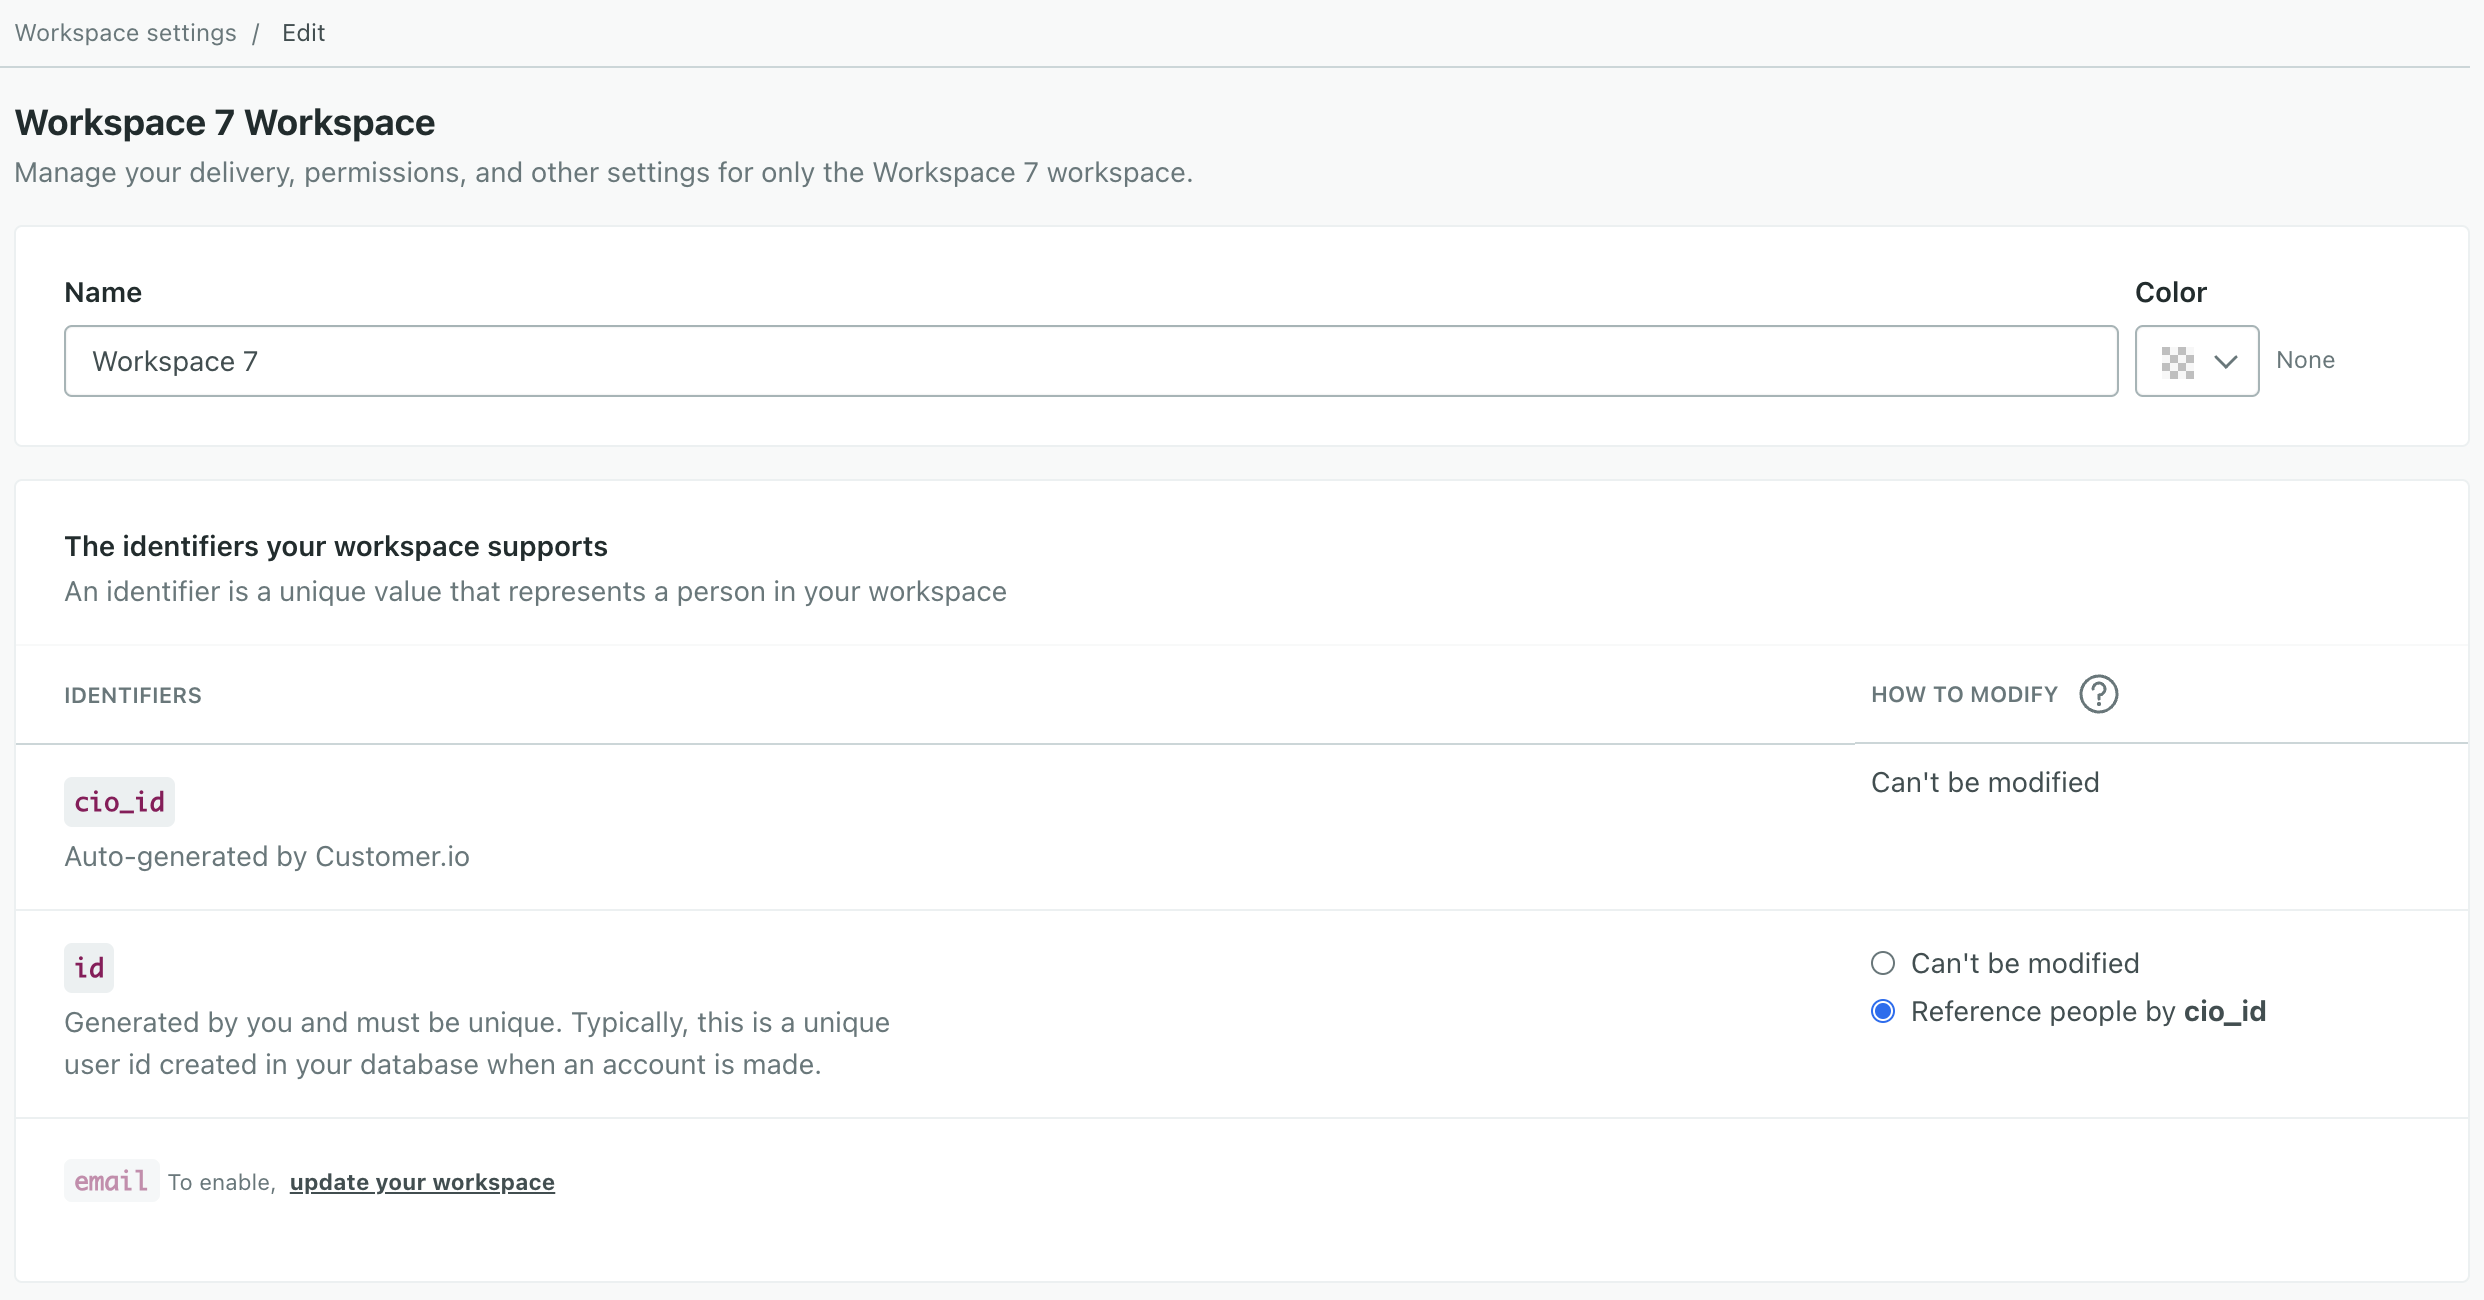Click the checkered color swatch
2484x1300 pixels.
click(2177, 362)
